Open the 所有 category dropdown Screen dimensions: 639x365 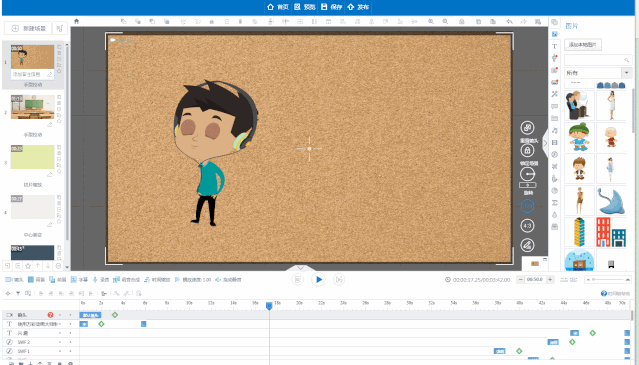click(x=598, y=73)
